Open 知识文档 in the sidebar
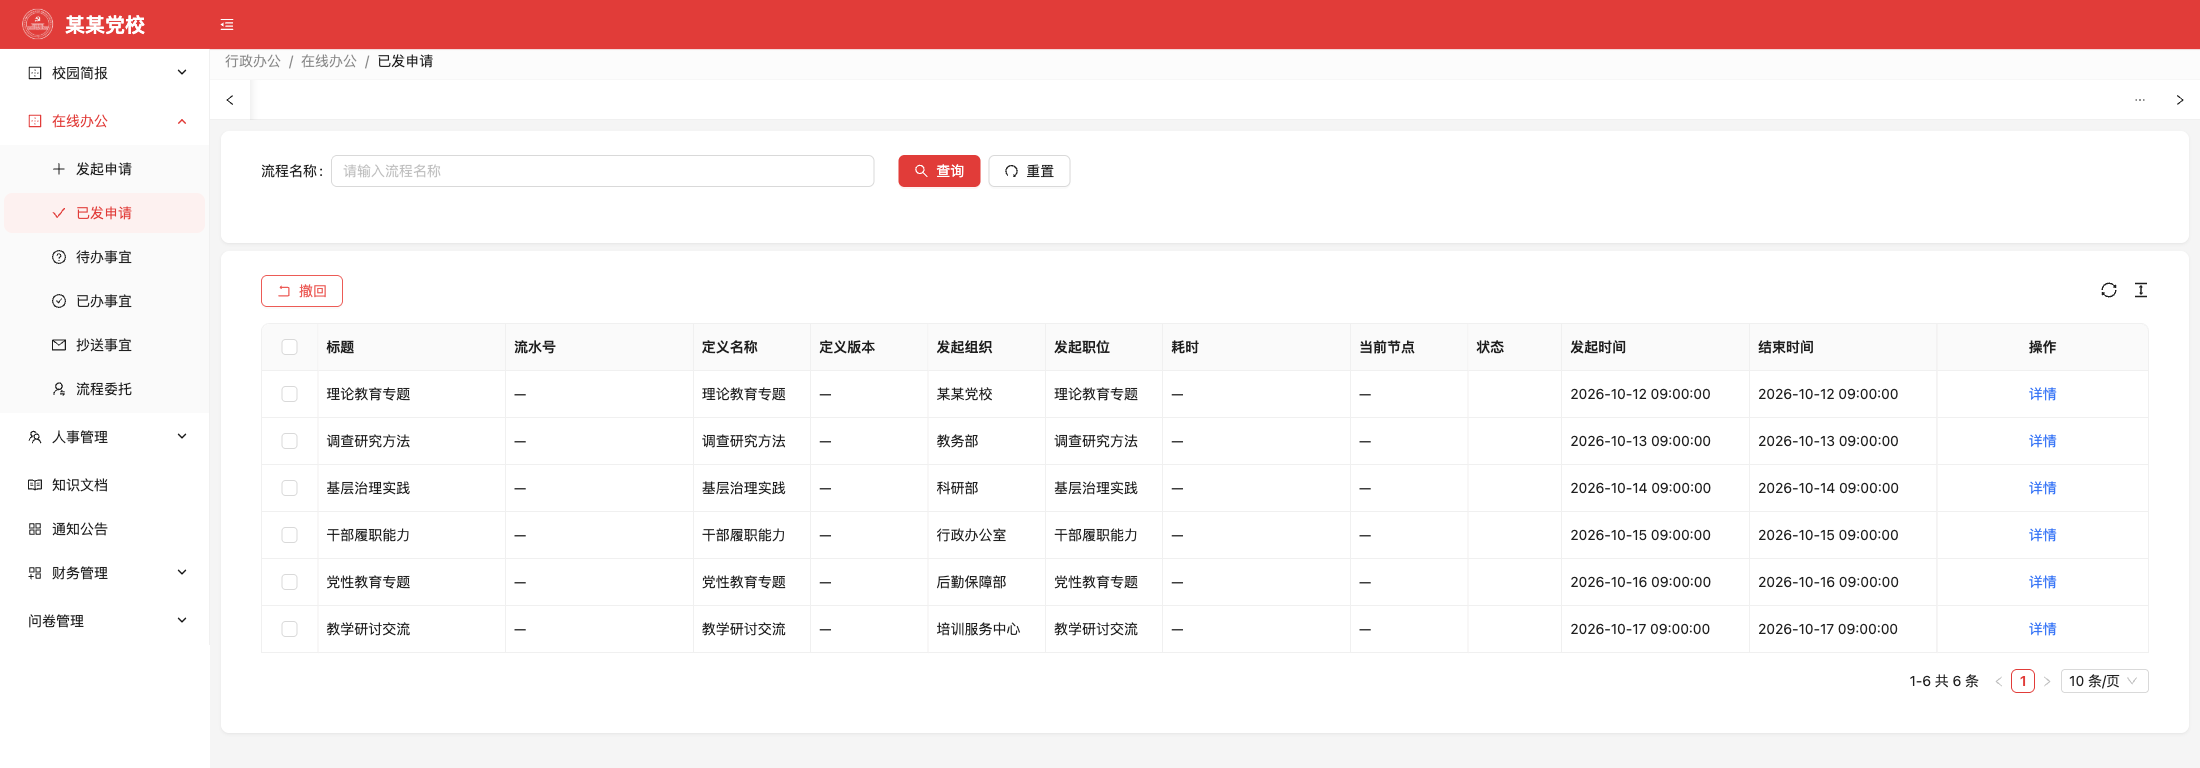Screen dimensions: 2200x768 tap(105, 485)
